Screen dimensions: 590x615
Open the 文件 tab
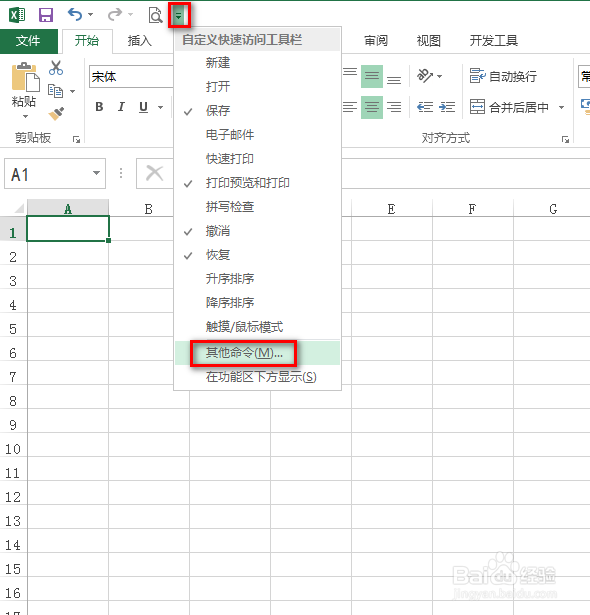(x=28, y=41)
